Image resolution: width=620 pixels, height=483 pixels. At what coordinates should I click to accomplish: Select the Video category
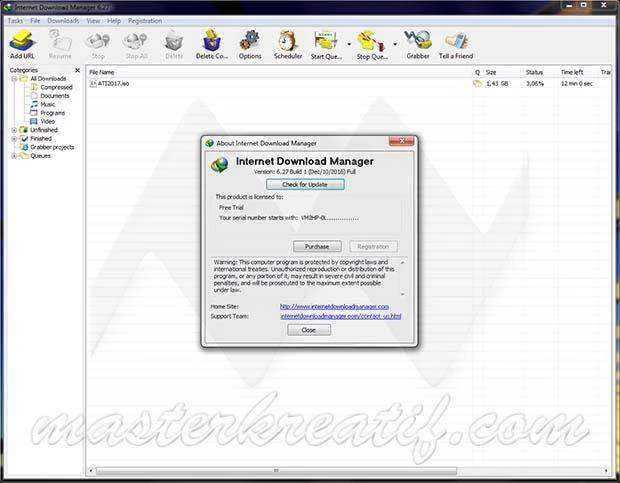point(47,121)
